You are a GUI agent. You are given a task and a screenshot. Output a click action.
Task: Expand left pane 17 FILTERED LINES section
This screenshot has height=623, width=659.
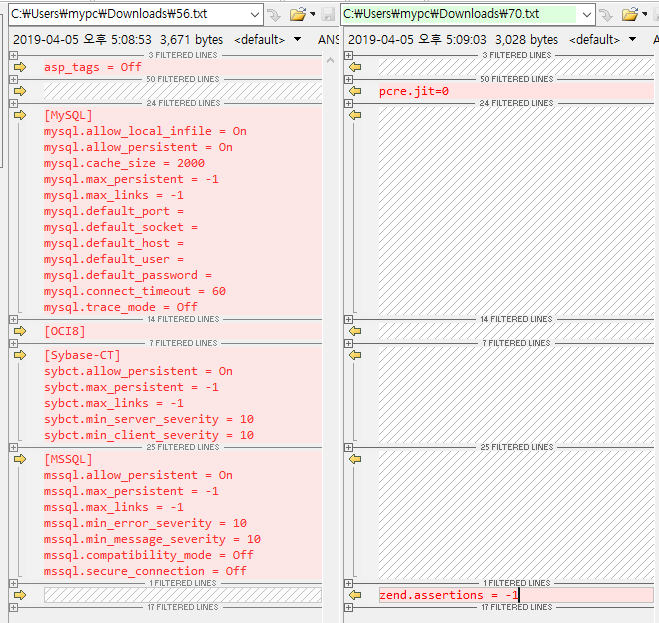coord(13,607)
